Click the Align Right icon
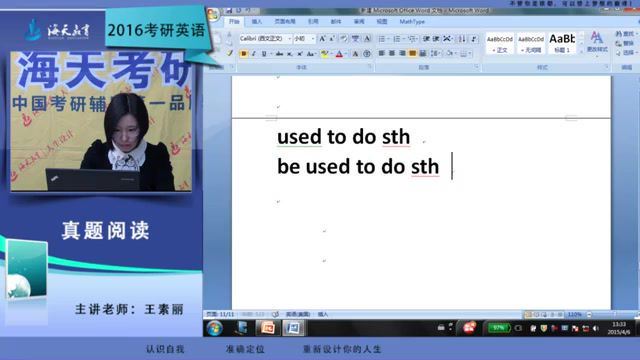 pyautogui.click(x=402, y=53)
